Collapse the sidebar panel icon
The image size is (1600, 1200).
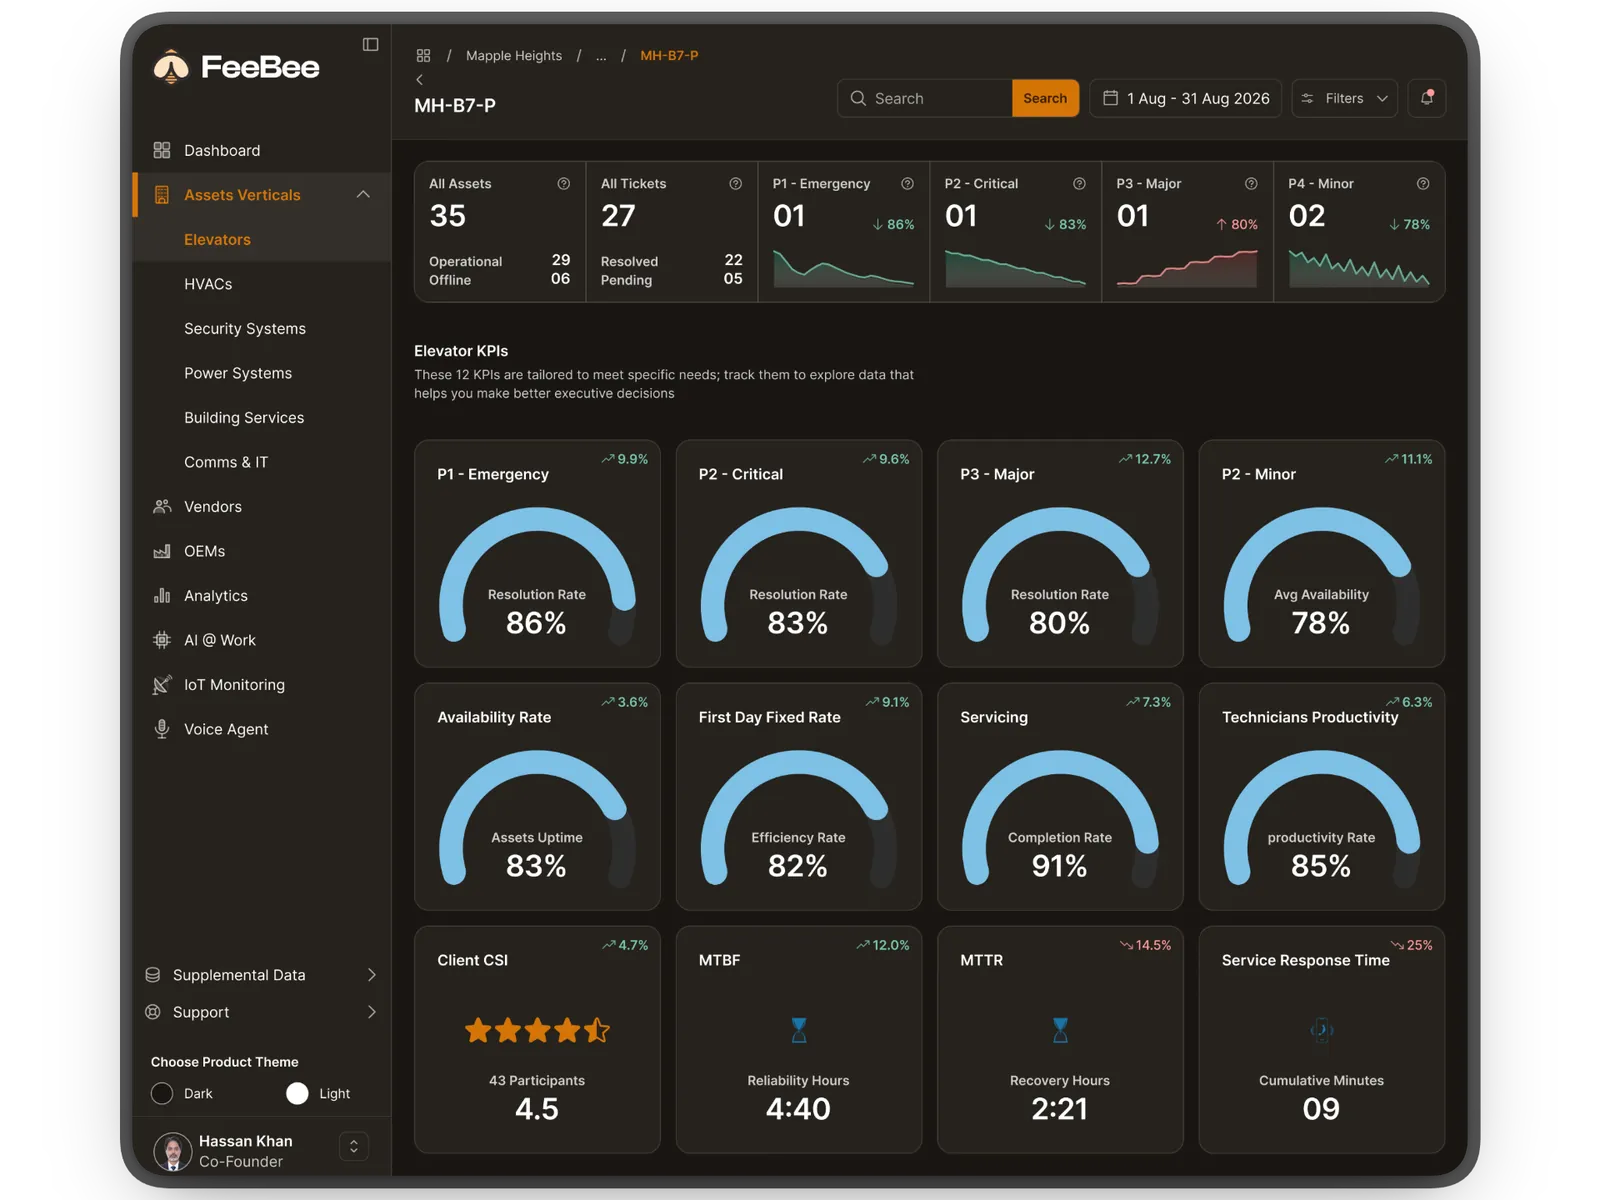(370, 44)
